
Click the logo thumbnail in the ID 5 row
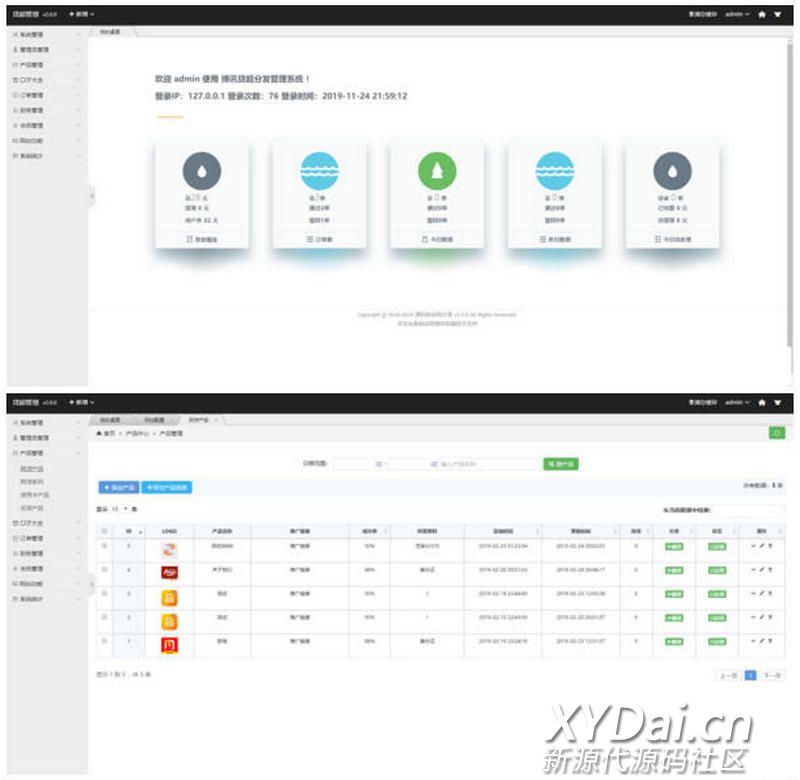169,549
